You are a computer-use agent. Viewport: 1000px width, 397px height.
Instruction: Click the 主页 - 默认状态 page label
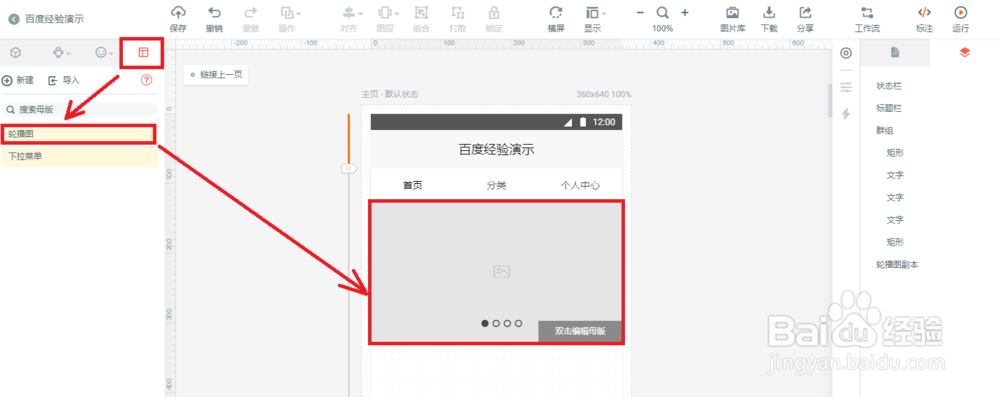tap(390, 94)
